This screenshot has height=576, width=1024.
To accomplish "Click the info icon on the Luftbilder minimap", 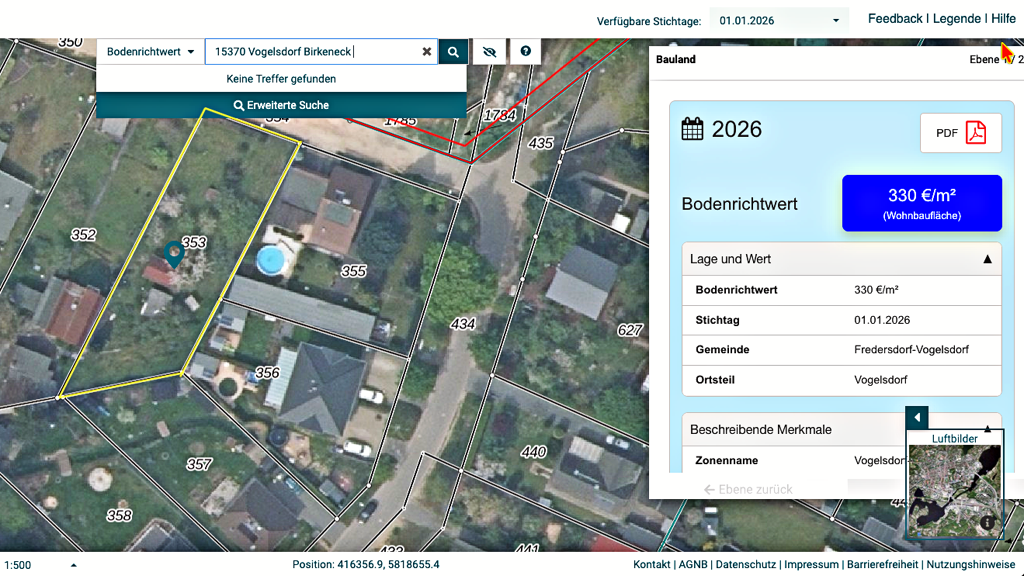I will pos(987,522).
